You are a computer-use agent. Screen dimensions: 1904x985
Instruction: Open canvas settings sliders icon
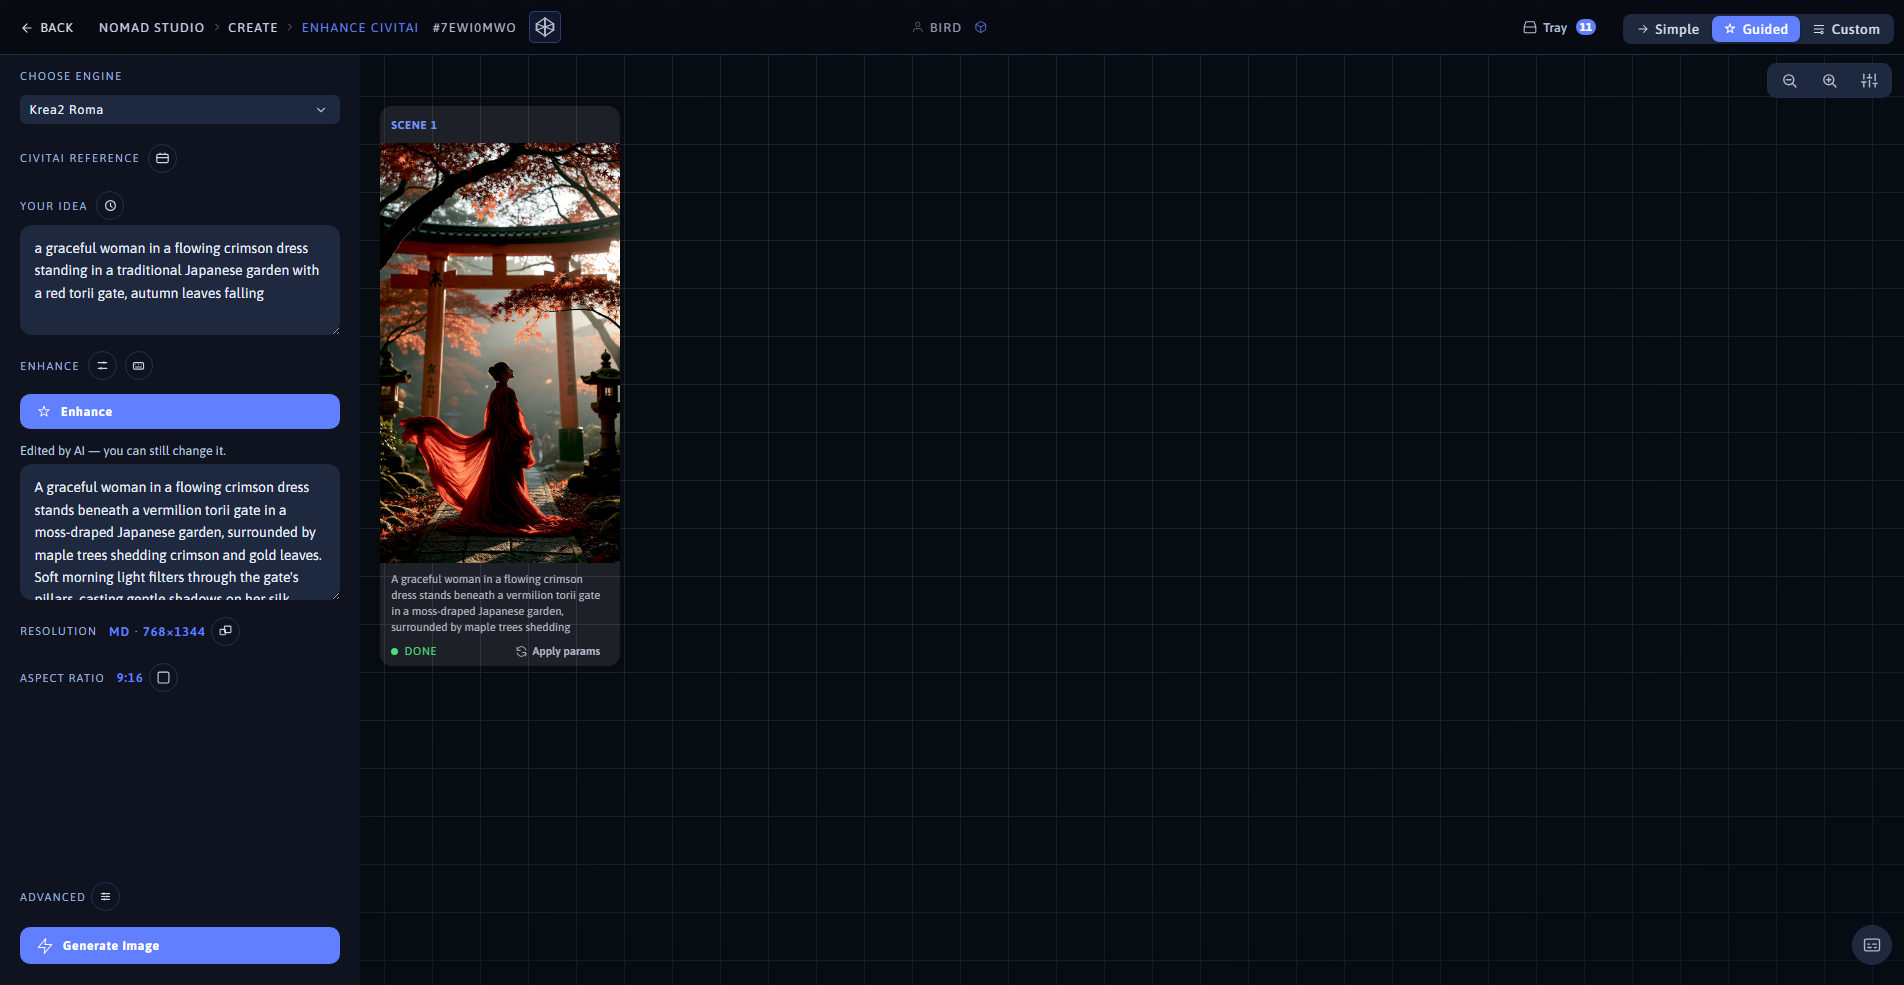pos(1869,81)
